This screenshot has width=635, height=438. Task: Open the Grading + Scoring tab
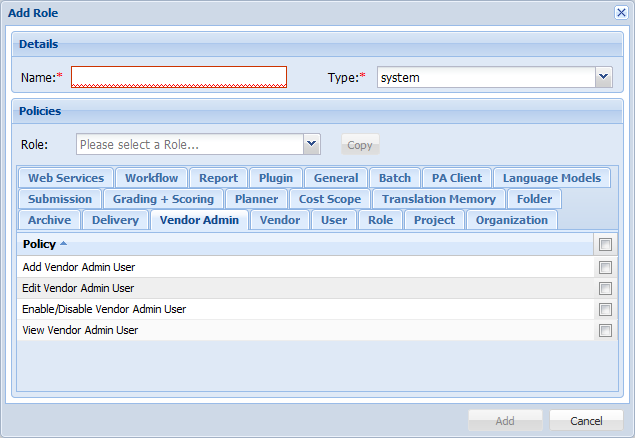tap(163, 199)
